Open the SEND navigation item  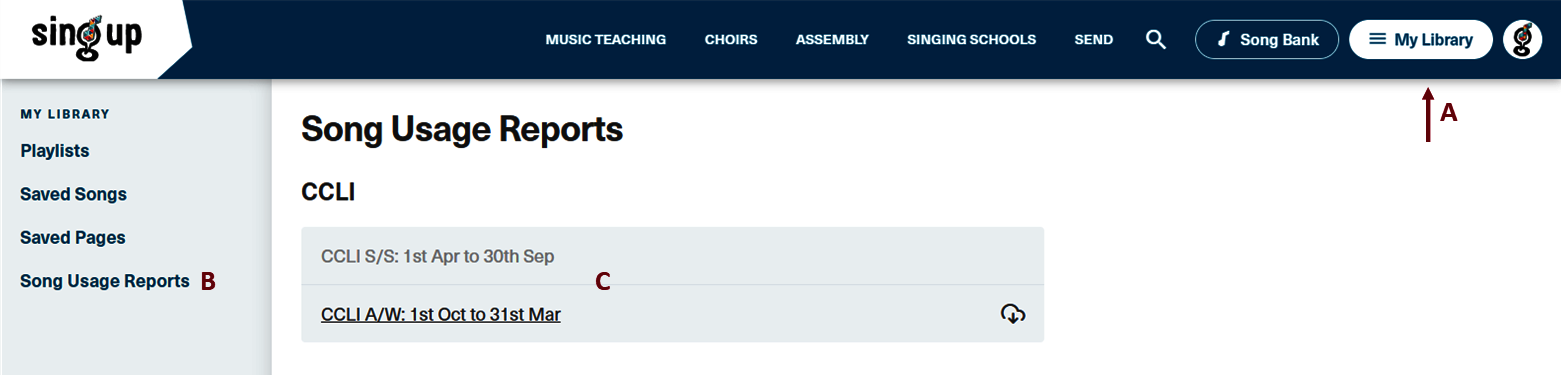point(1094,40)
